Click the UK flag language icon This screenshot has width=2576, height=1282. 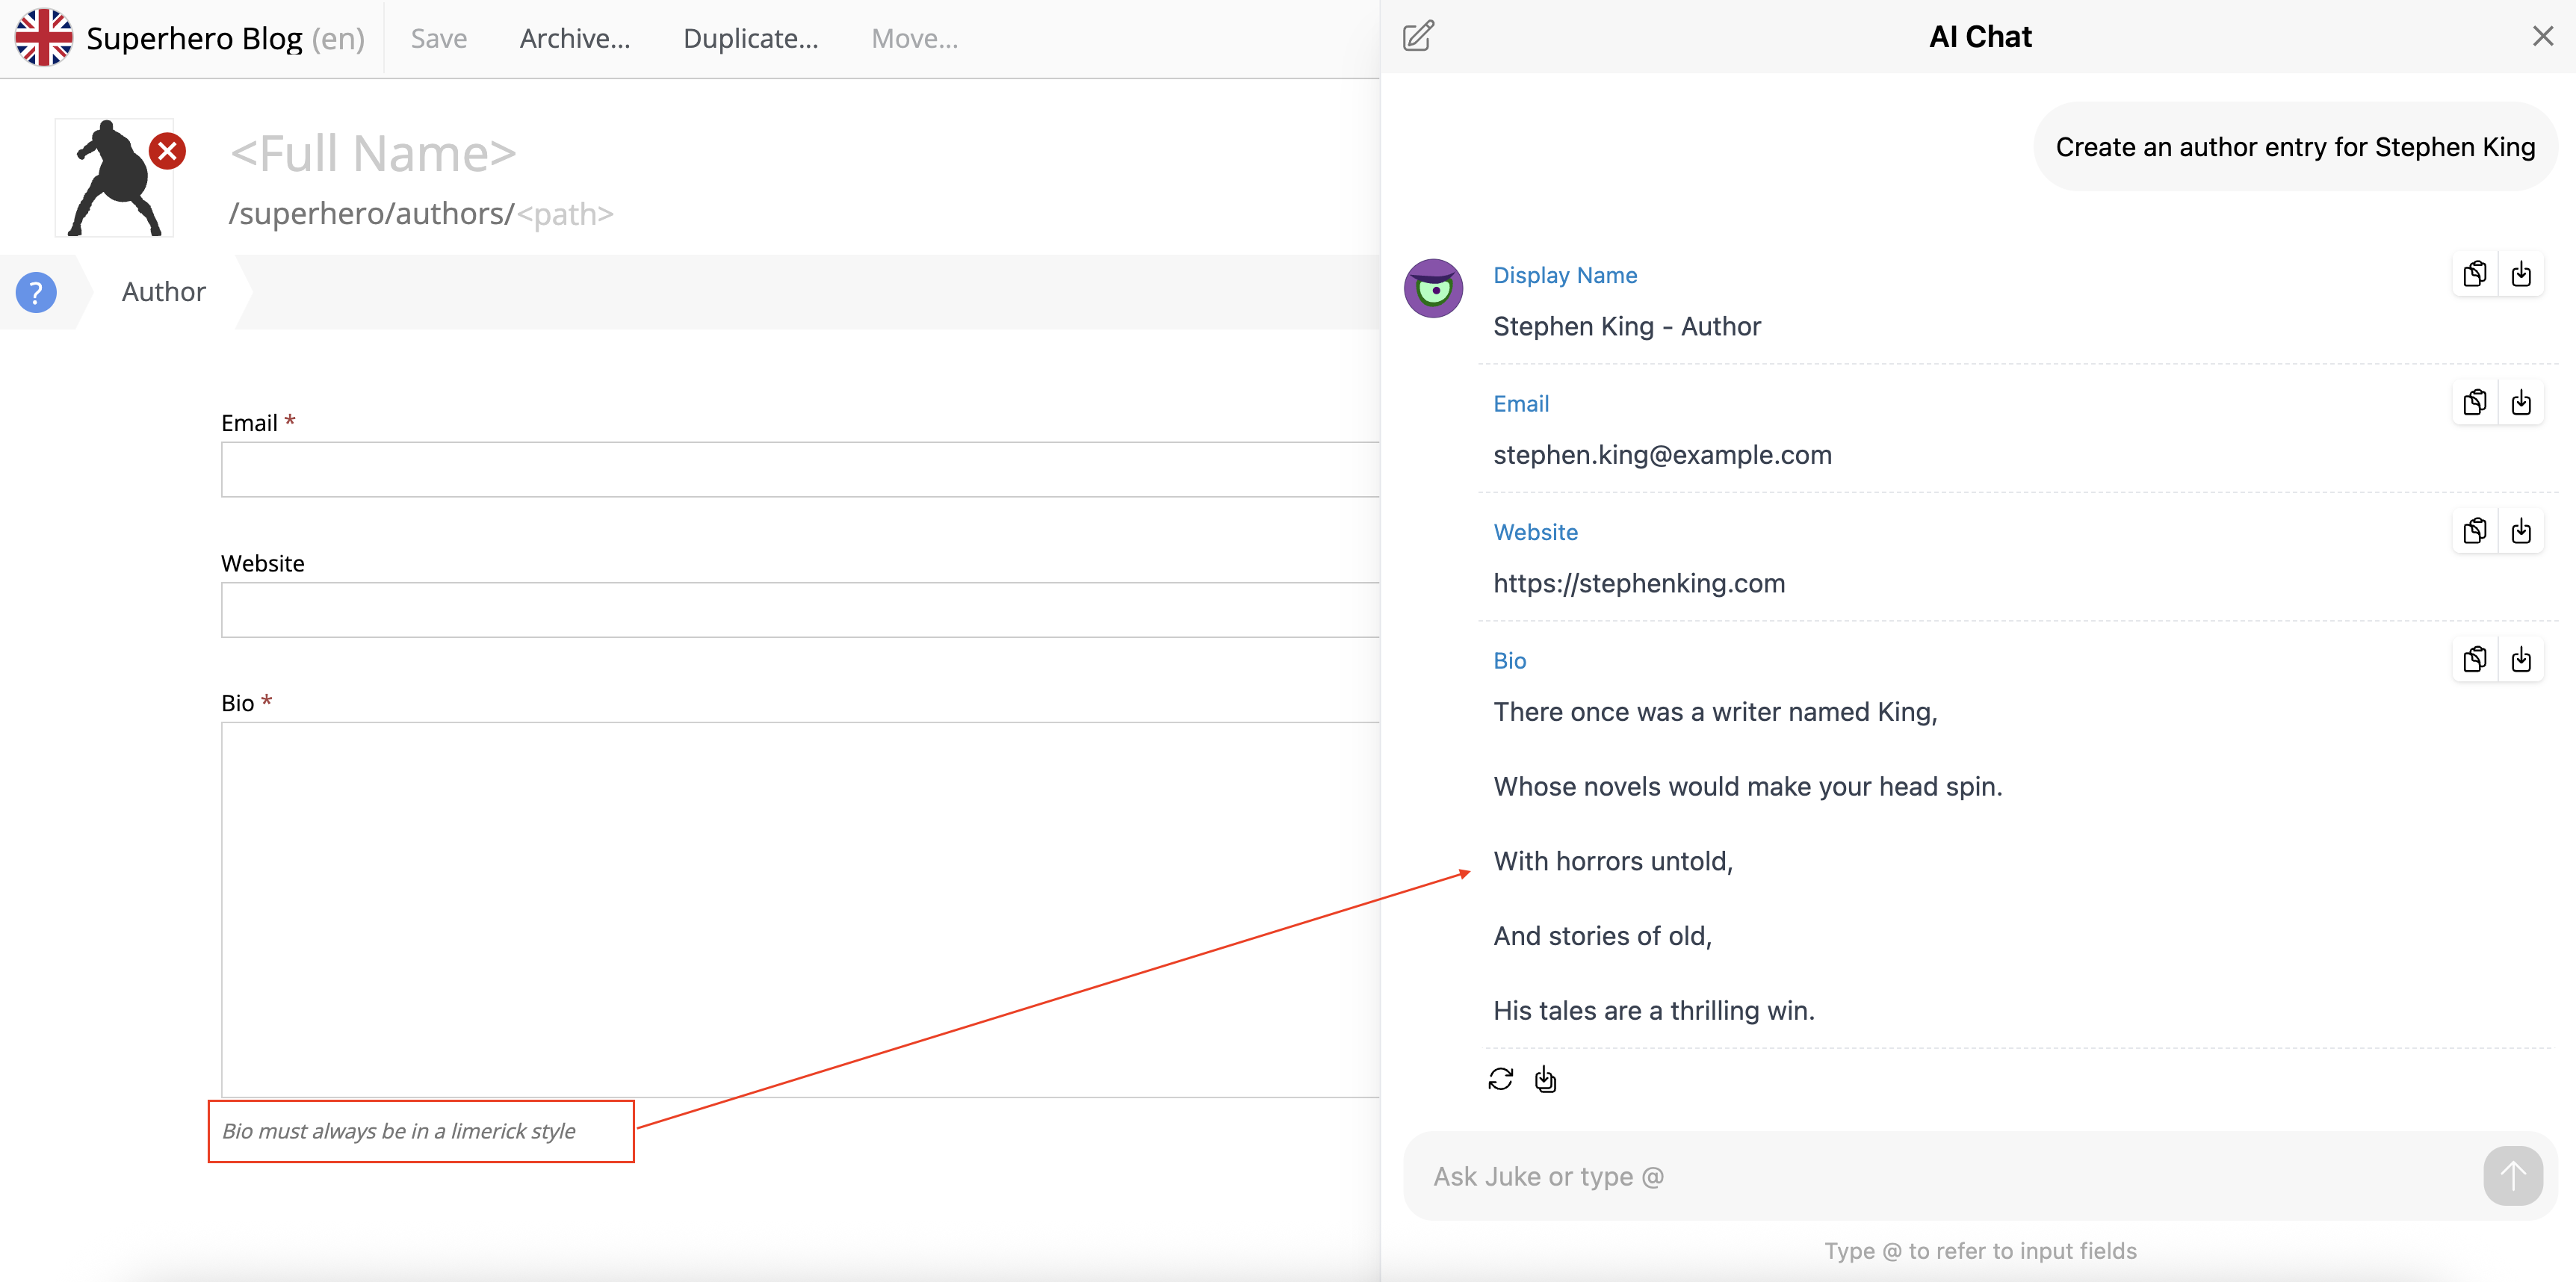coord(43,38)
